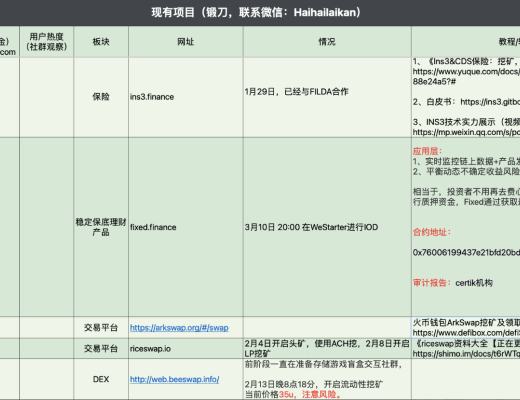Click the 审计报告: certik机构 line
This screenshot has width=520, height=400.
click(453, 283)
